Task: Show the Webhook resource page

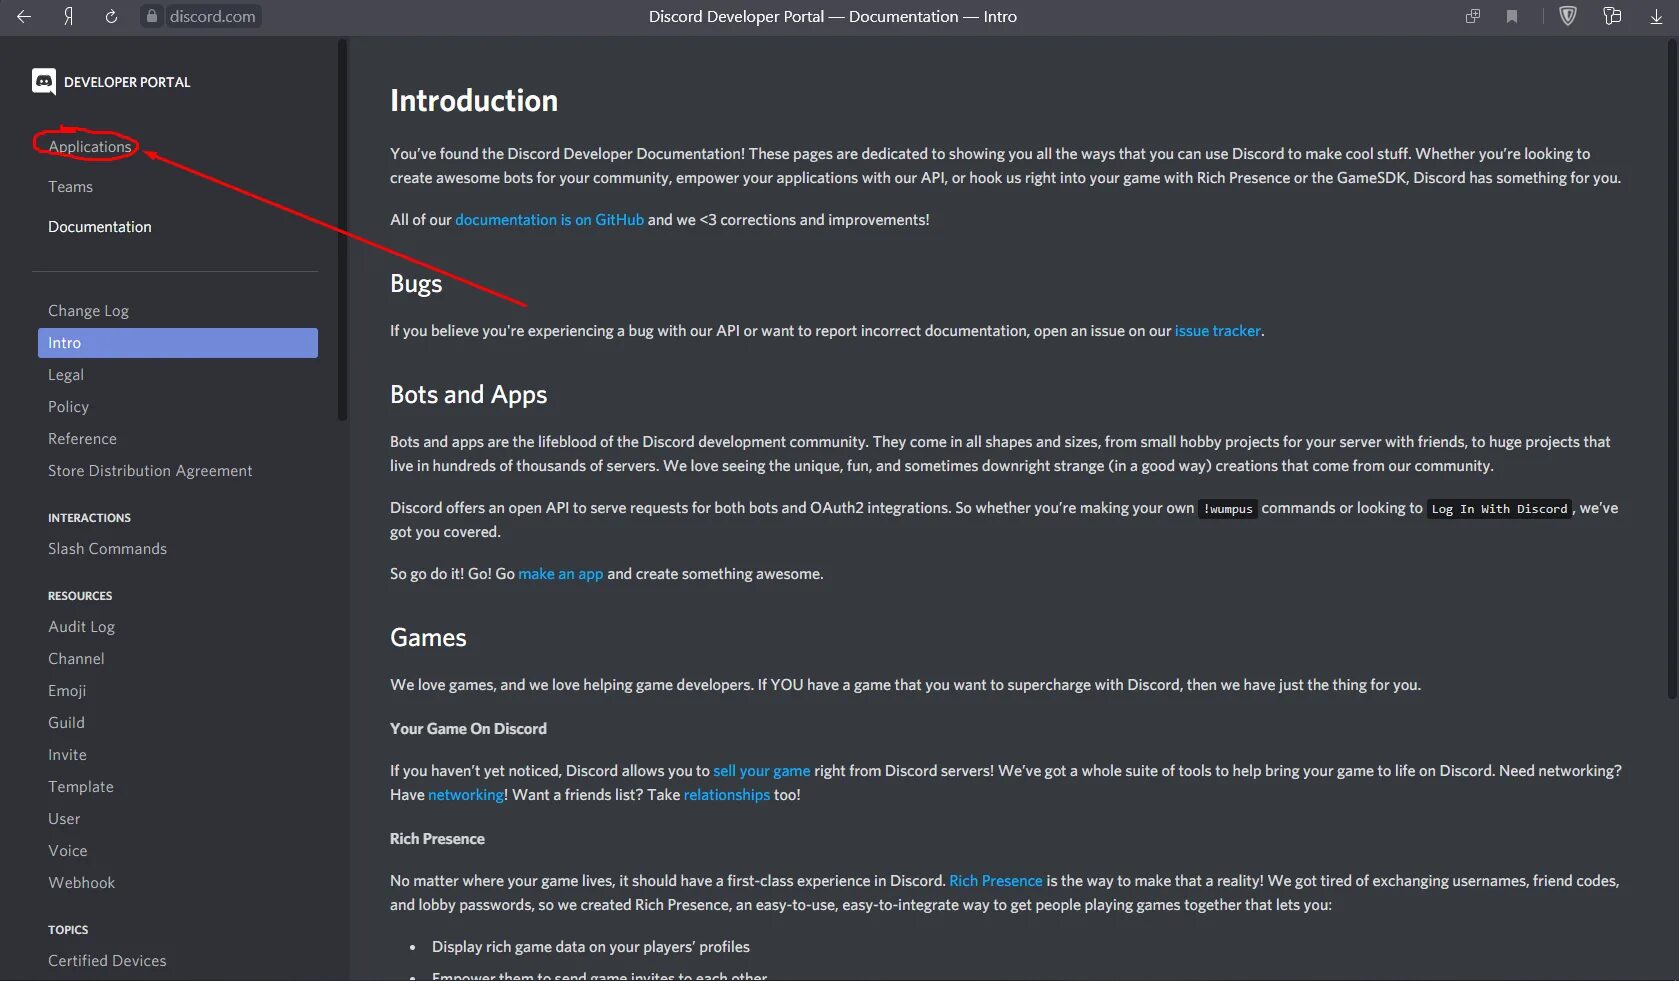Action: pos(81,883)
